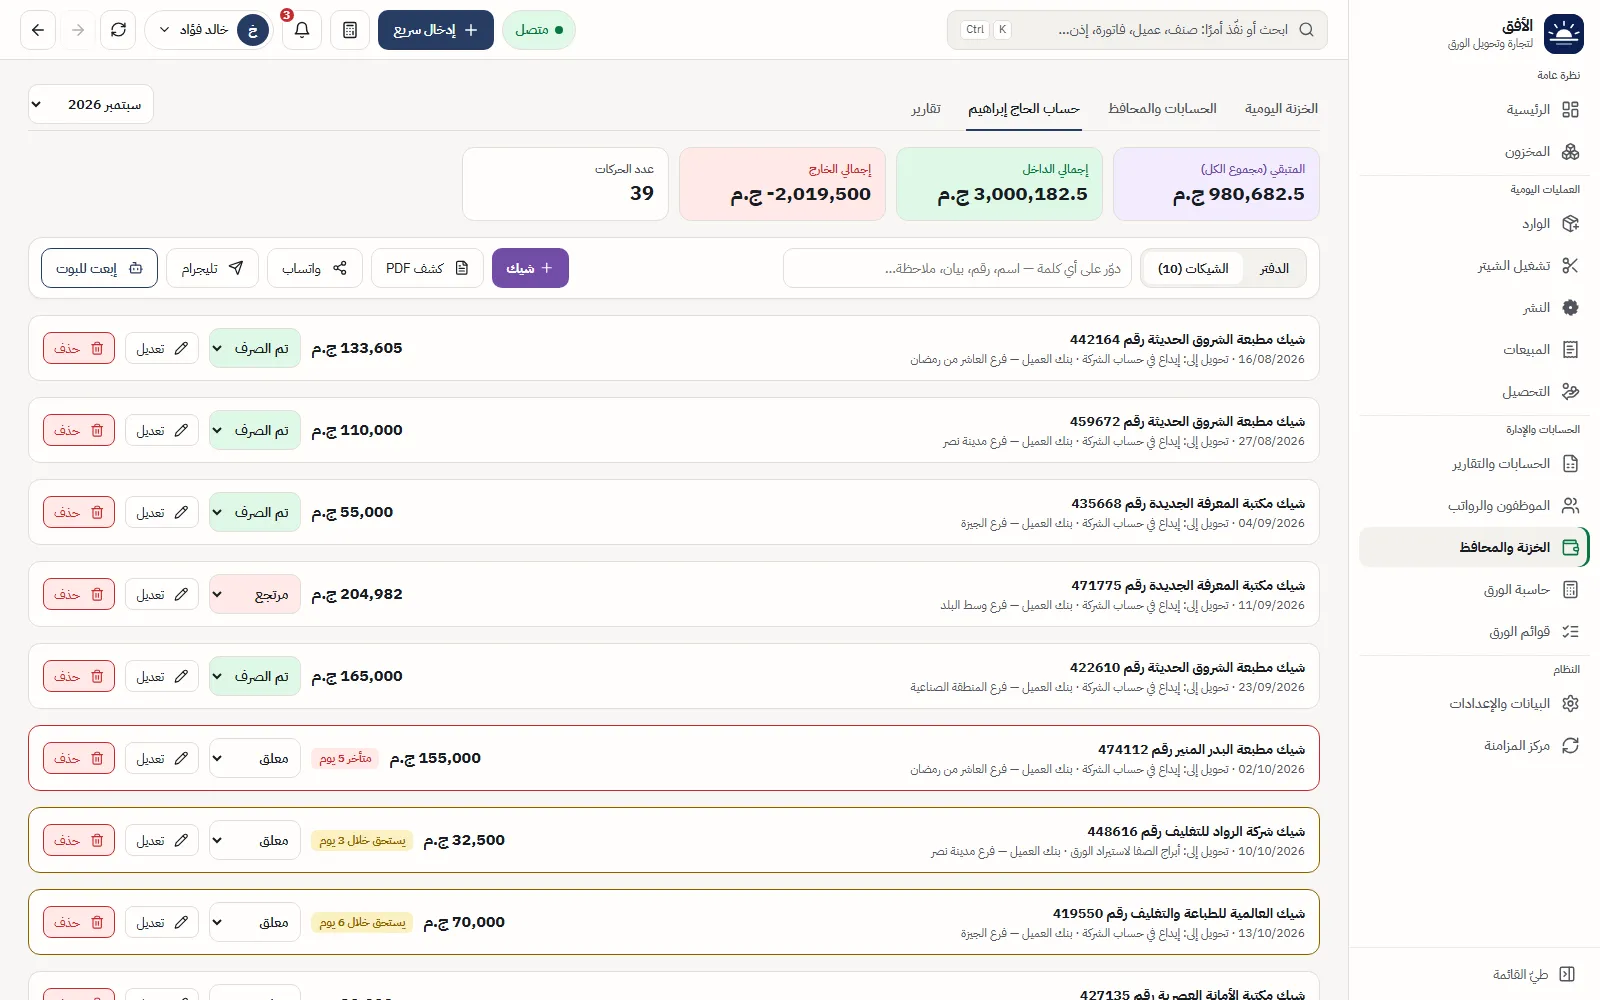The image size is (1600, 1000).
Task: Edit cheque 459672
Action: (x=162, y=430)
